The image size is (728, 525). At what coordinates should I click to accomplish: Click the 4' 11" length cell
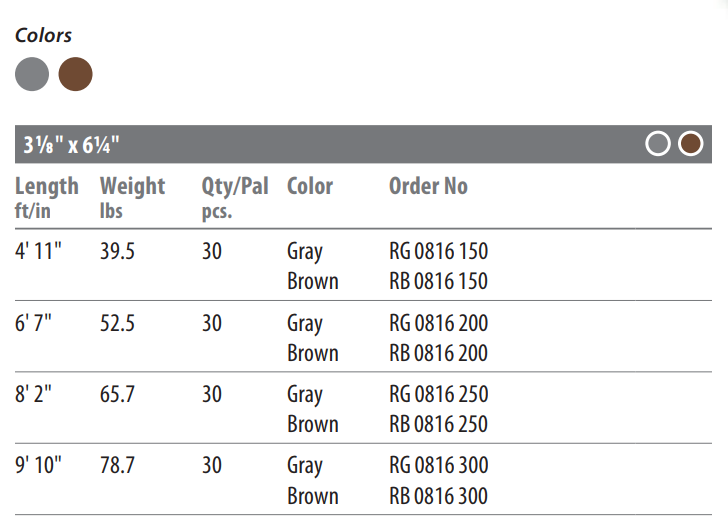point(38,251)
